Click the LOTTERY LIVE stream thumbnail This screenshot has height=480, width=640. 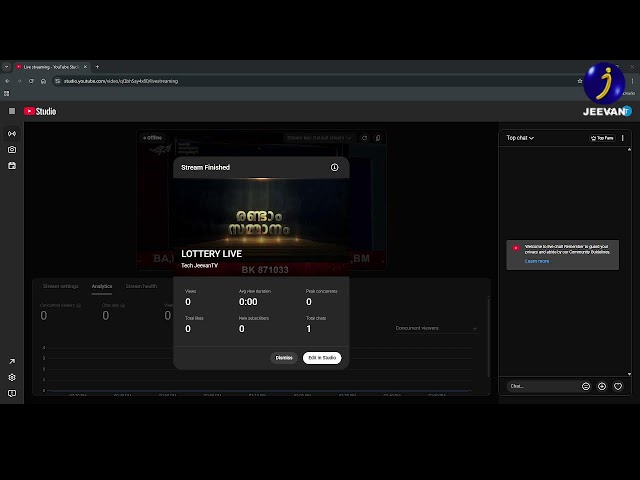point(261,228)
